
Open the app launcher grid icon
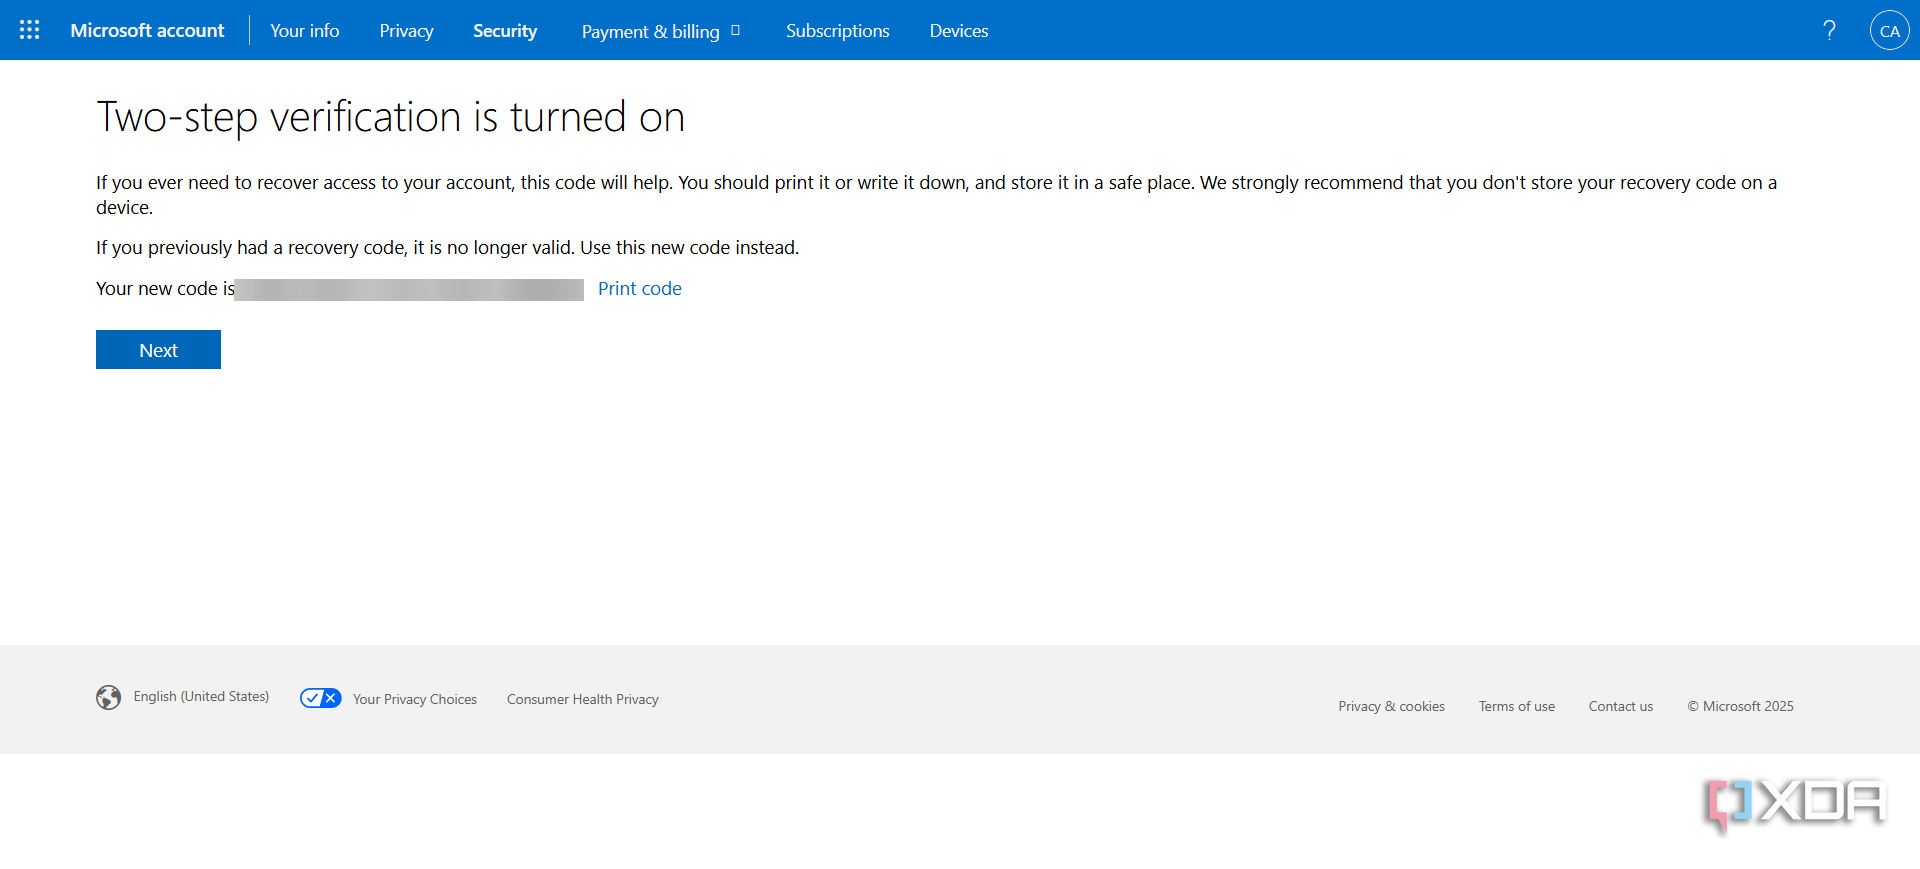[x=30, y=30]
